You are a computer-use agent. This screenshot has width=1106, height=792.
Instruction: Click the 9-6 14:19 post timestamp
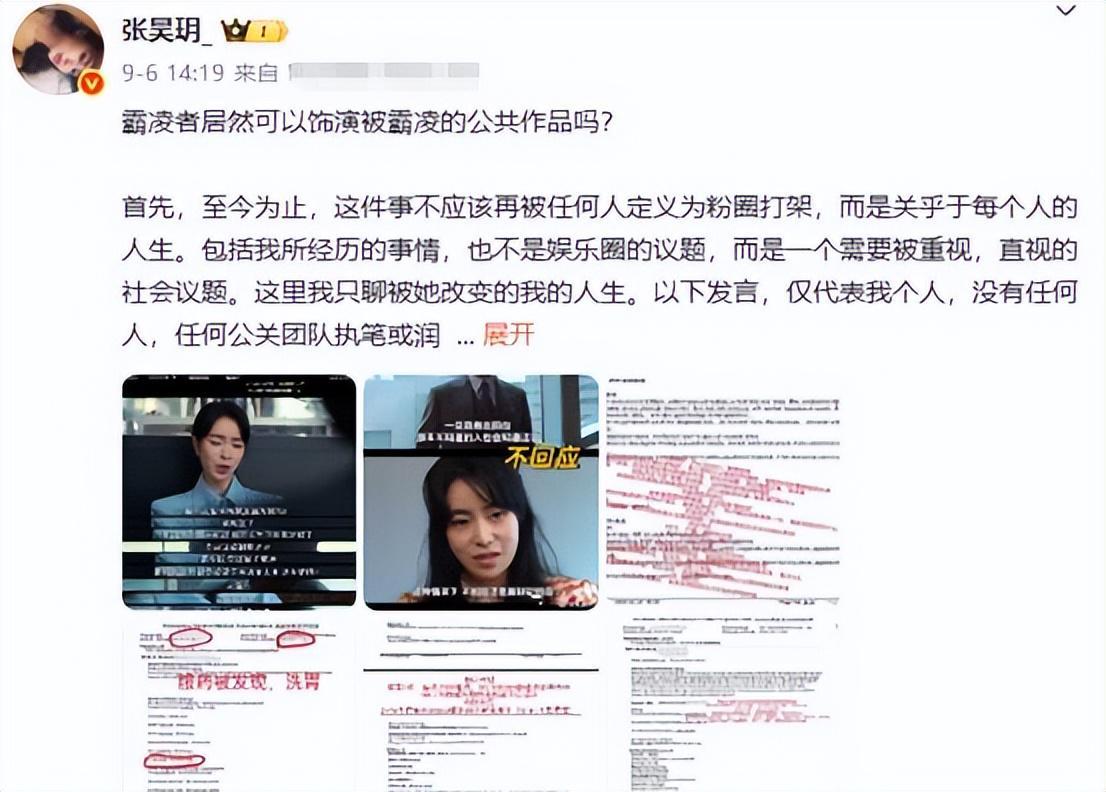(173, 72)
